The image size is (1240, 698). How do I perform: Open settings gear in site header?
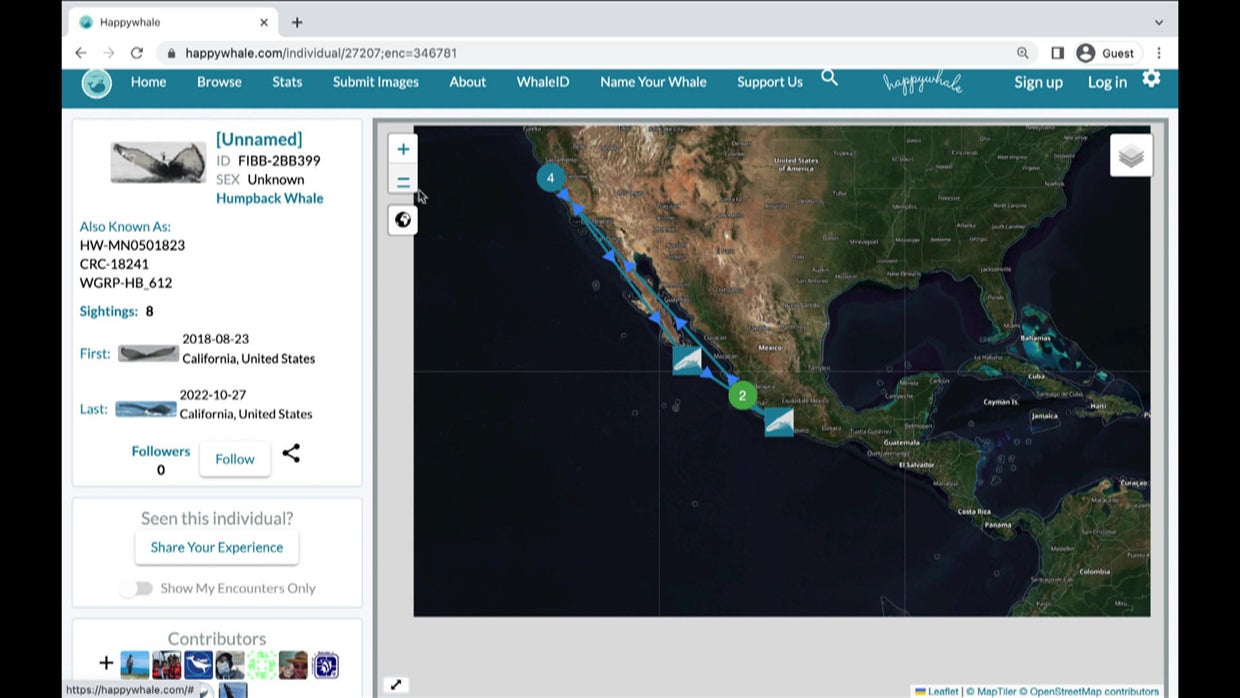pyautogui.click(x=1151, y=78)
